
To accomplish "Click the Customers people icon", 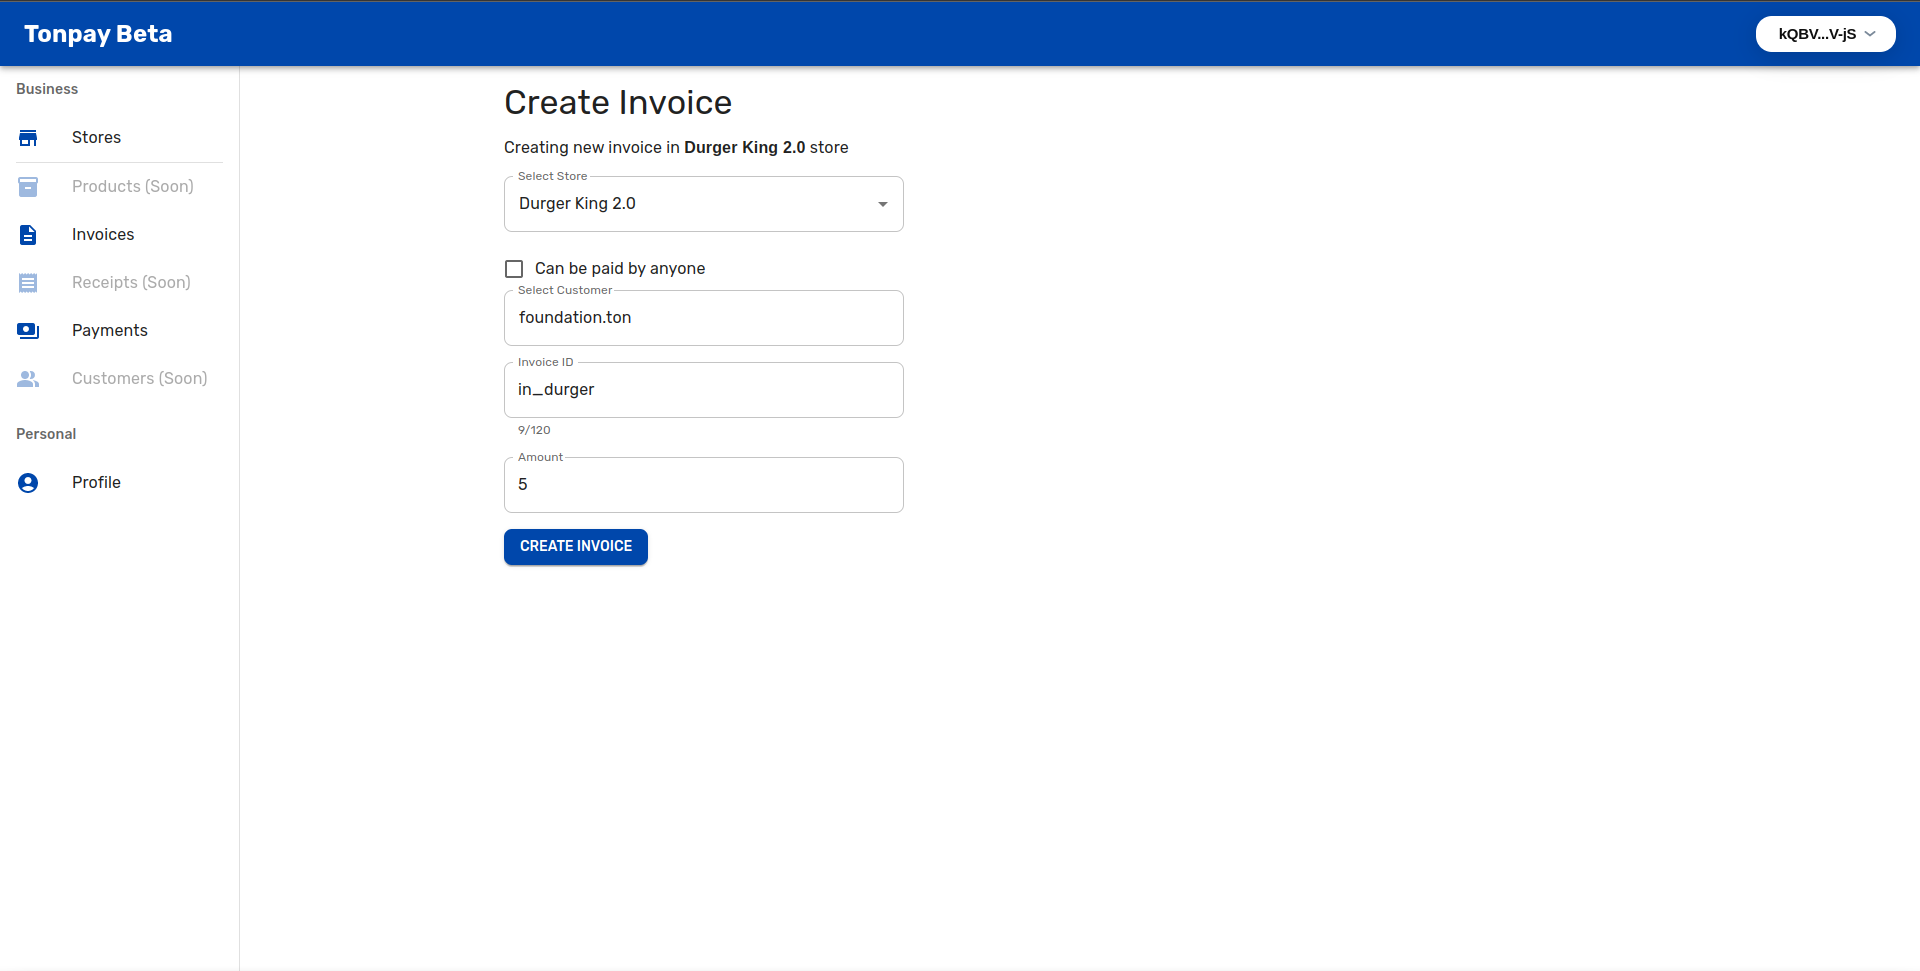I will coord(28,378).
